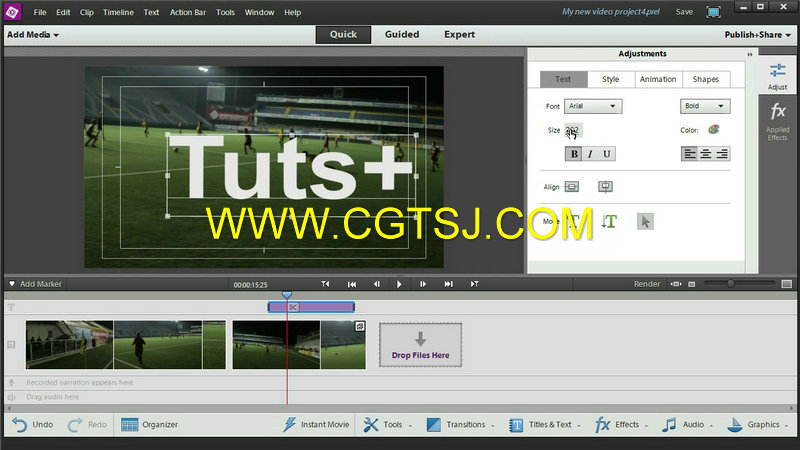Go to next edit point
This screenshot has height=450, width=800.
tap(448, 284)
